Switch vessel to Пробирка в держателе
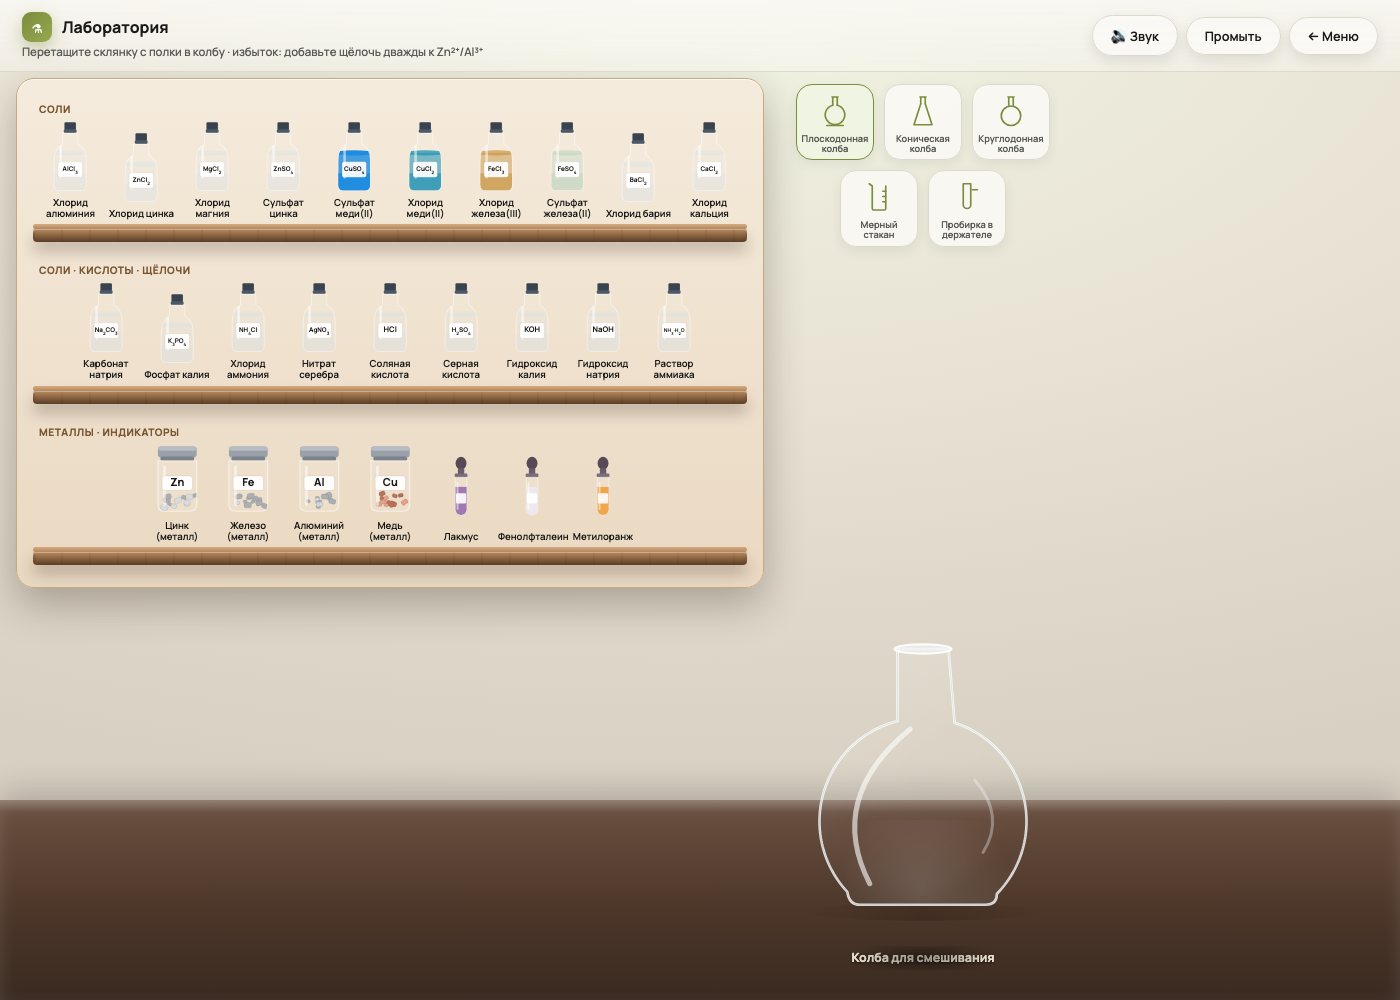1400x1000 pixels. tap(967, 208)
